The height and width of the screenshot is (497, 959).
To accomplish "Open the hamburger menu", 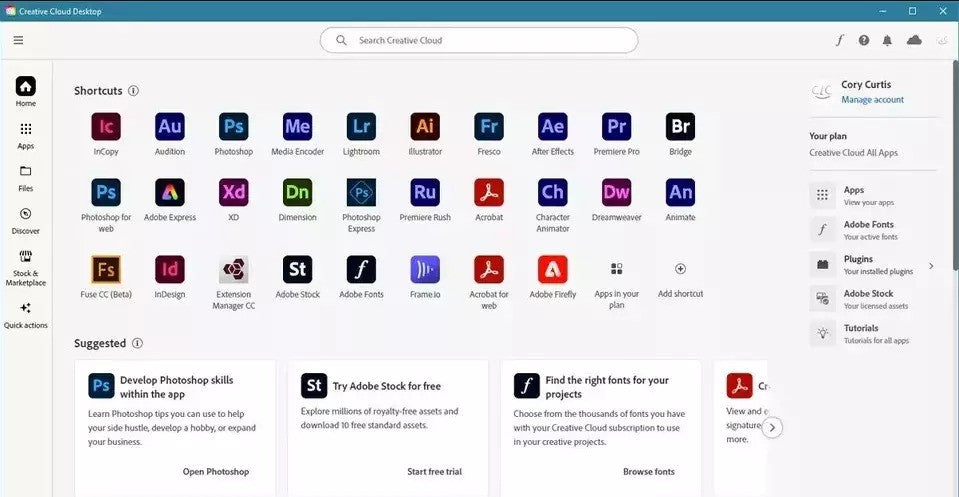I will 18,40.
